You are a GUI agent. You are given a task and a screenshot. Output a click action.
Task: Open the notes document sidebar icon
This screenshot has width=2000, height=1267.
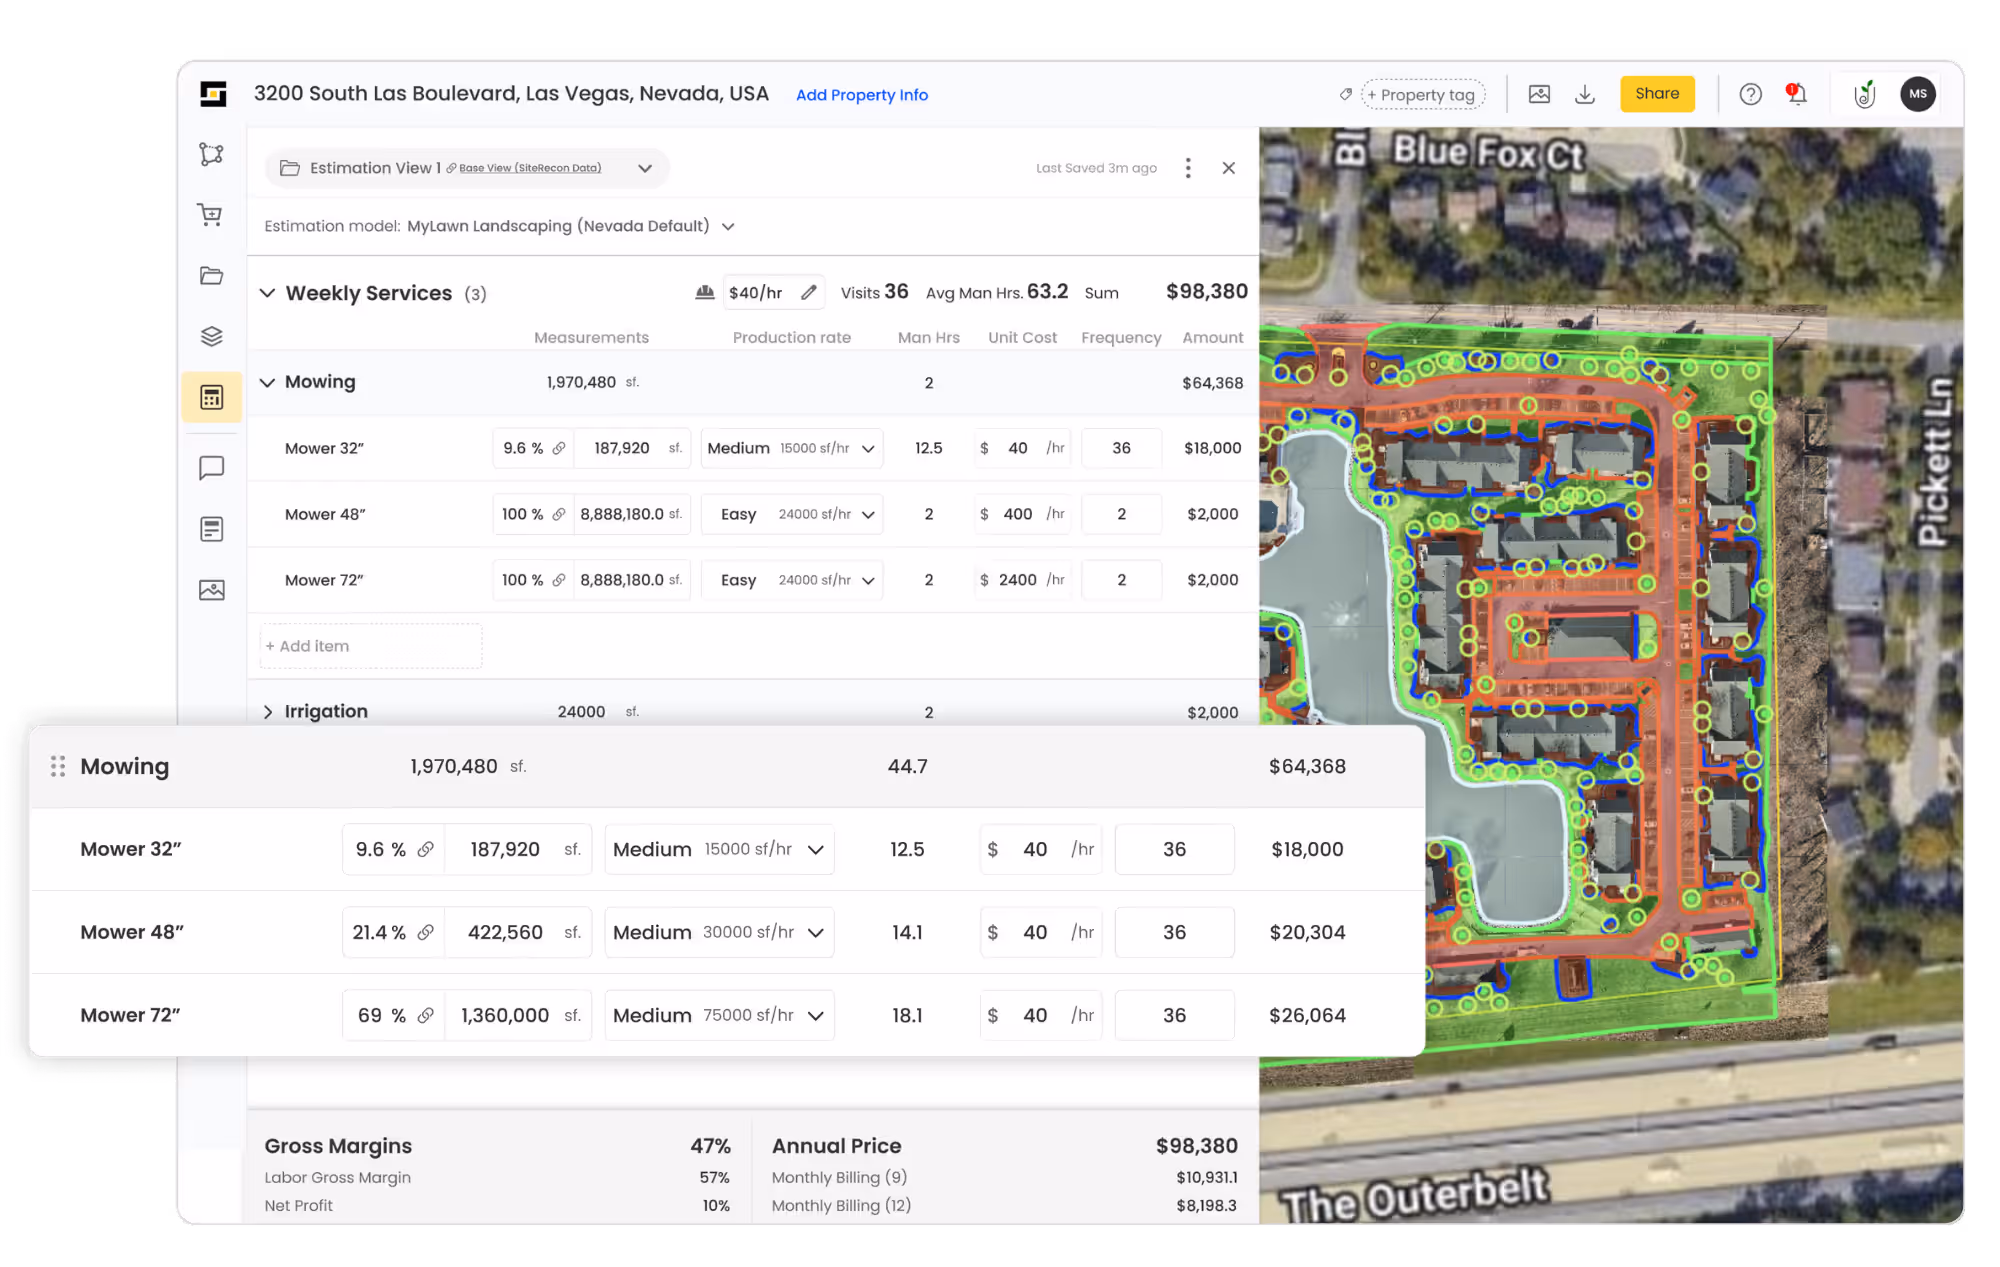(x=211, y=529)
